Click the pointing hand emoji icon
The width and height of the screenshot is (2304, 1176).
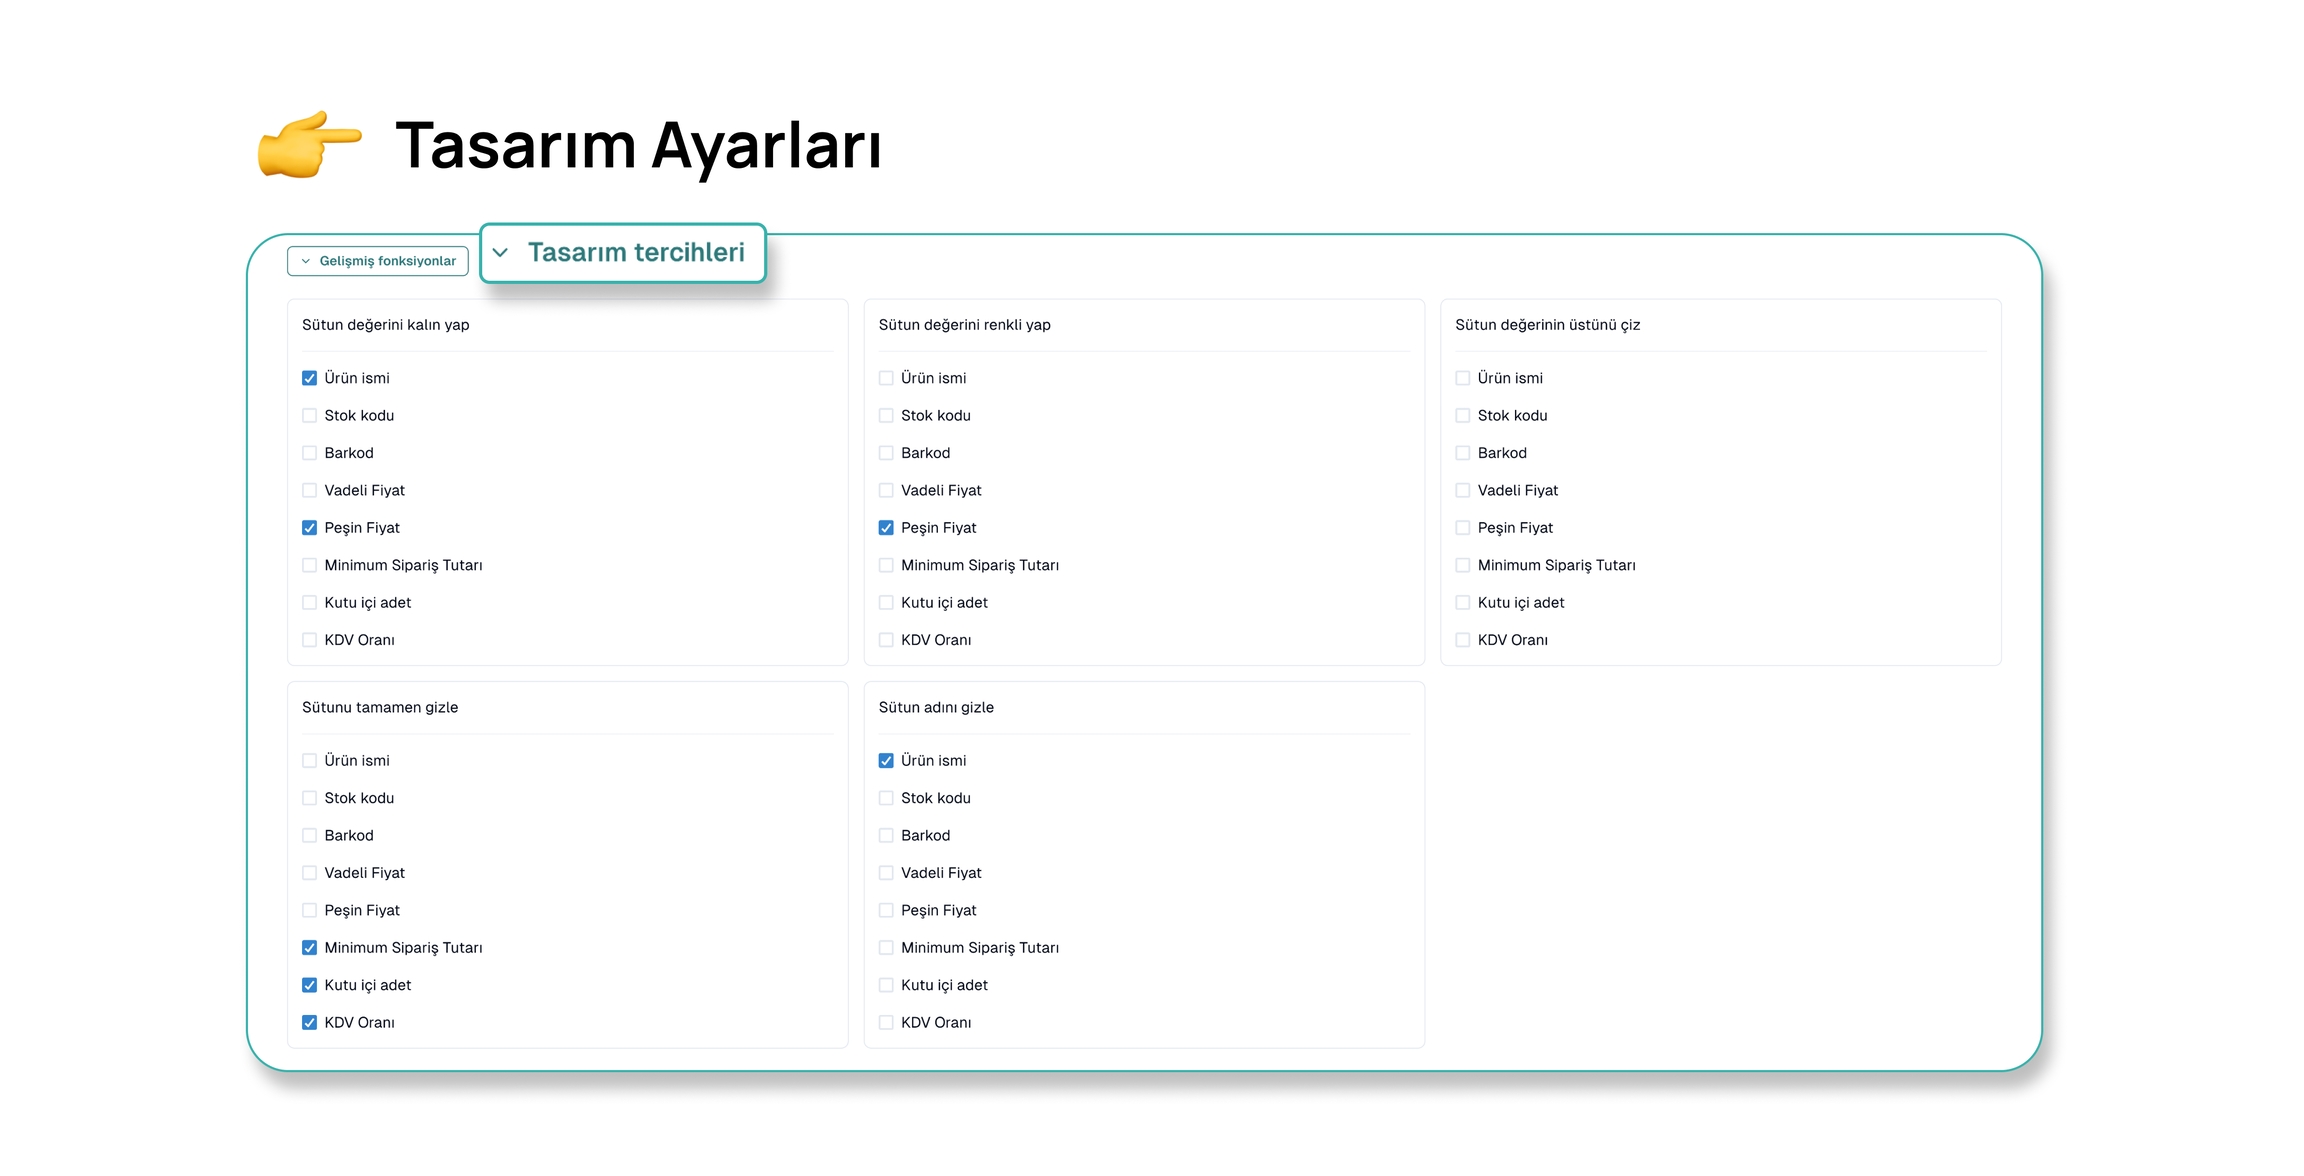tap(308, 145)
